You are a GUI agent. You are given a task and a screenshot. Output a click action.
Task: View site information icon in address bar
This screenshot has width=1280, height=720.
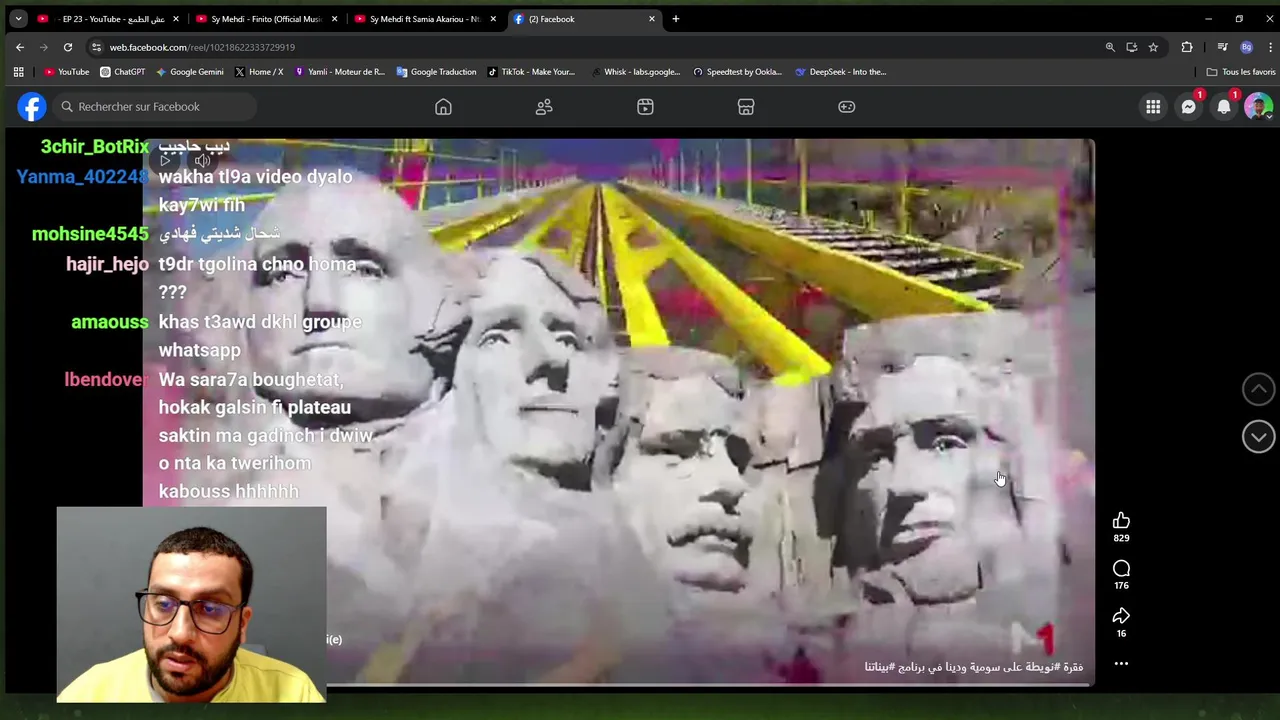[96, 47]
